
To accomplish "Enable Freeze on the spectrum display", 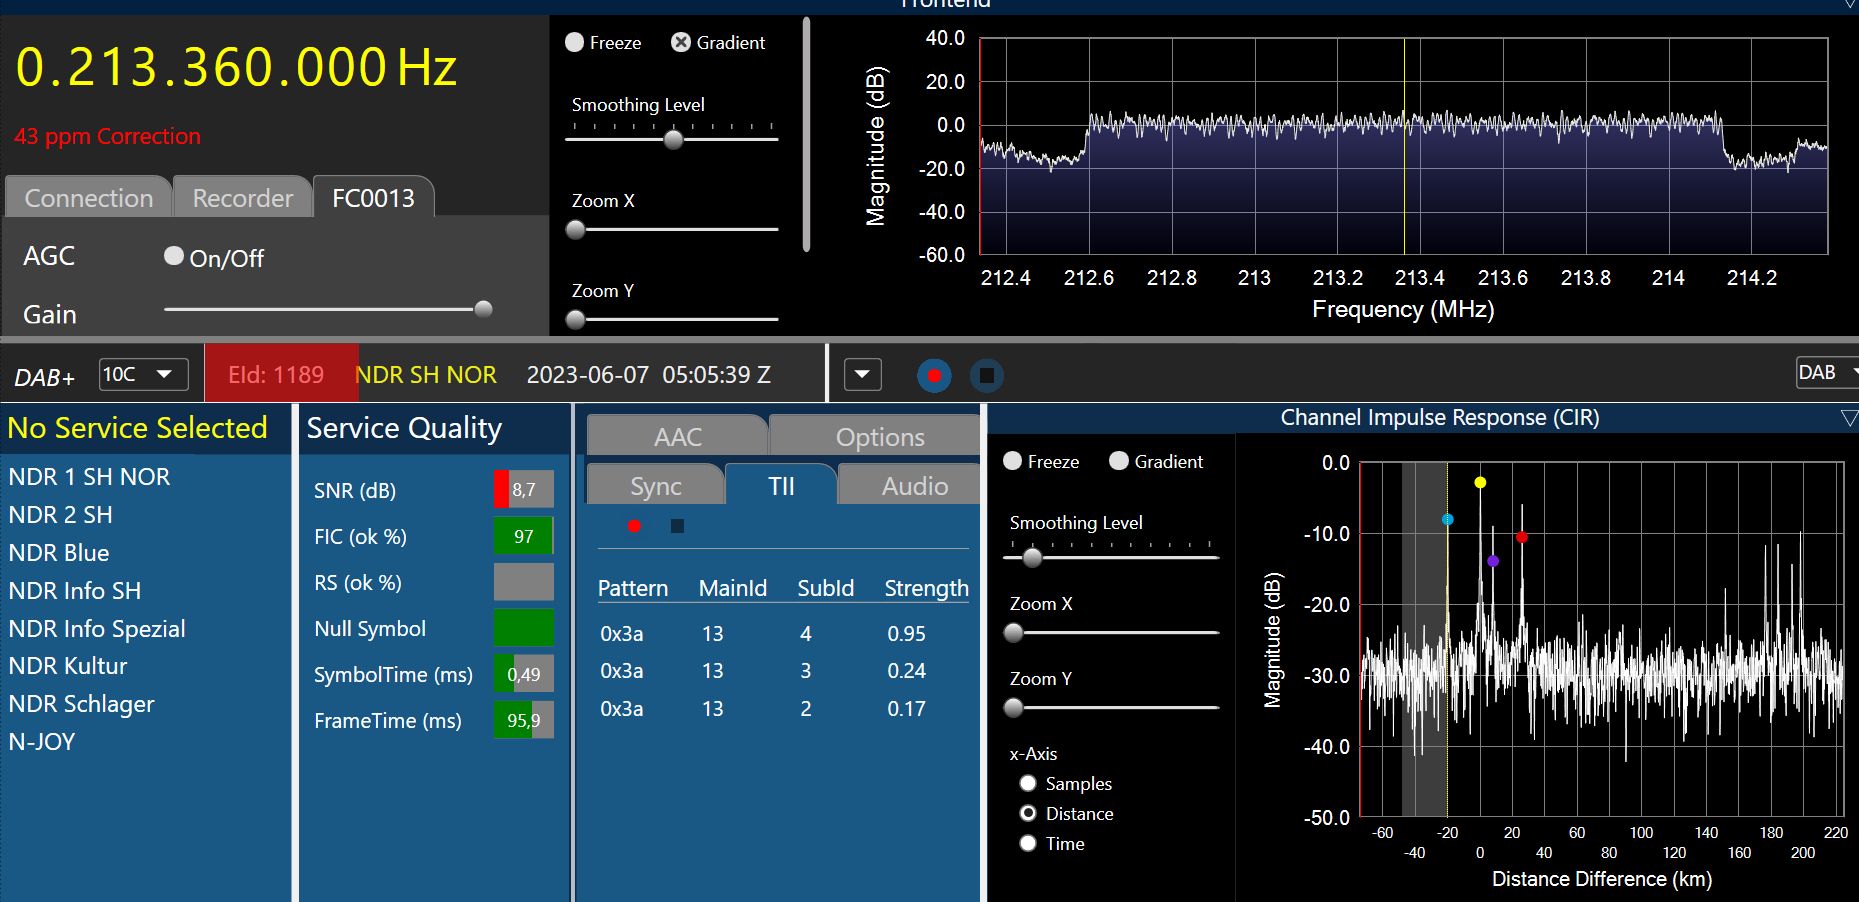I will [x=575, y=43].
